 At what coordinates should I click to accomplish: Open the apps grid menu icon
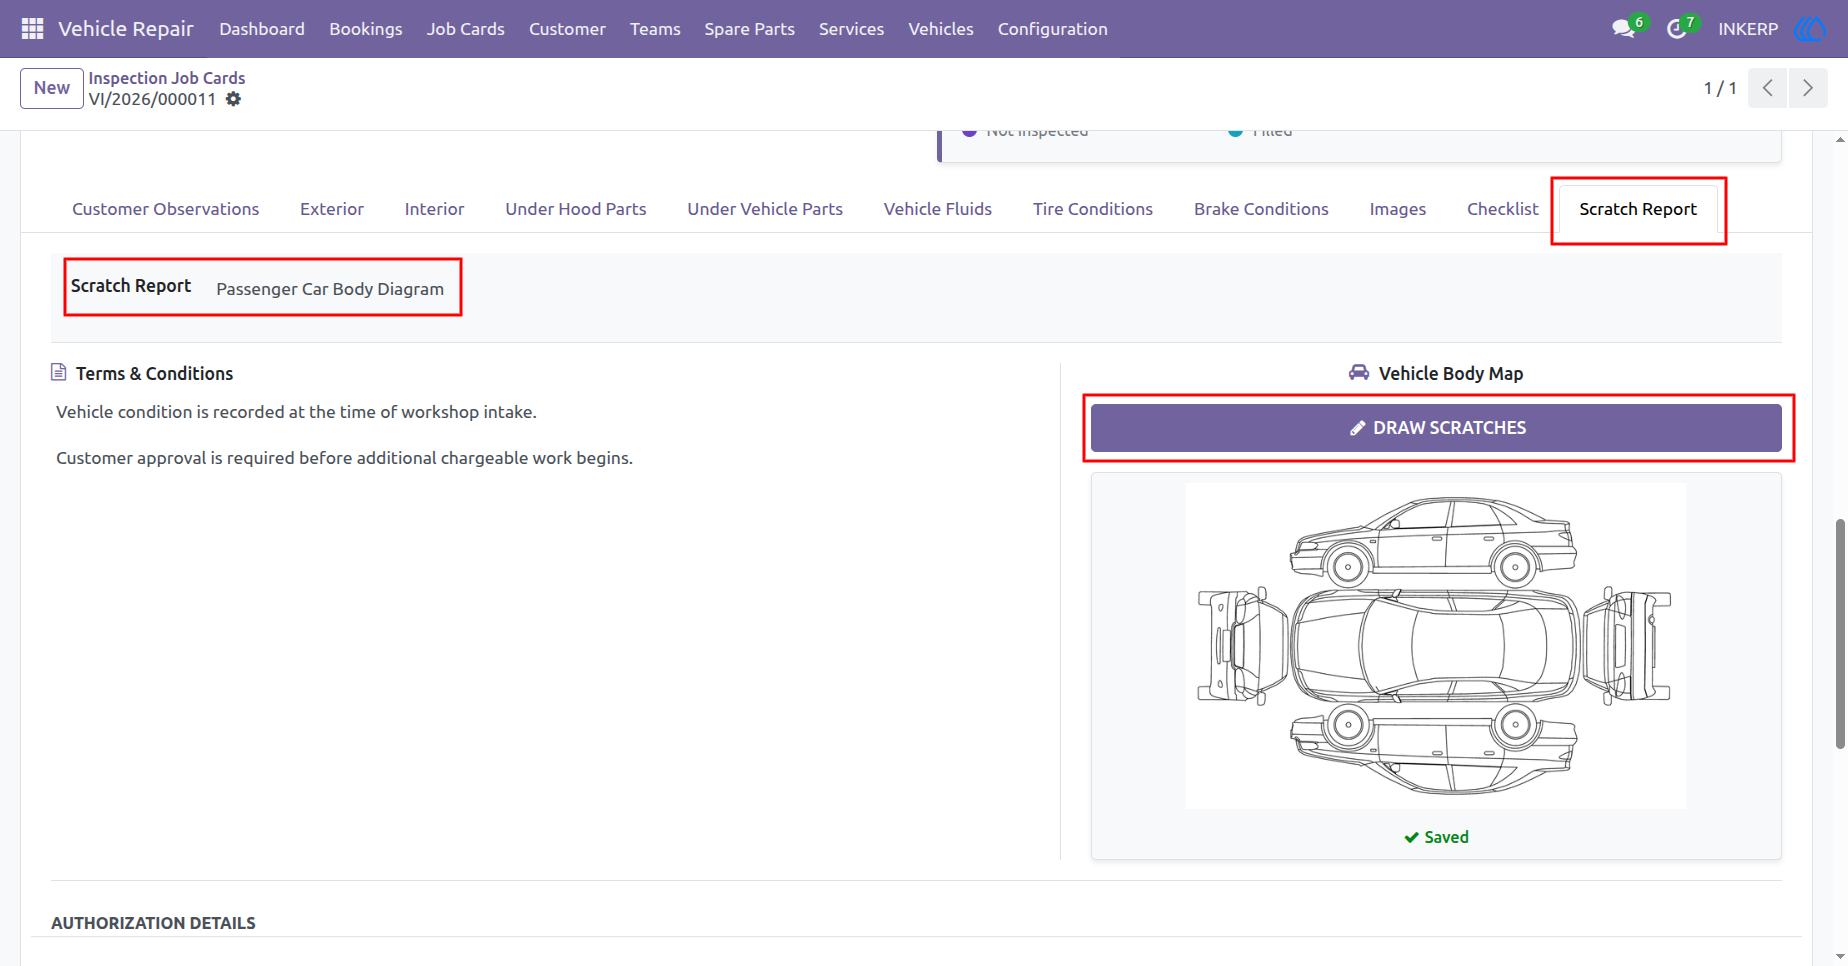pyautogui.click(x=32, y=29)
